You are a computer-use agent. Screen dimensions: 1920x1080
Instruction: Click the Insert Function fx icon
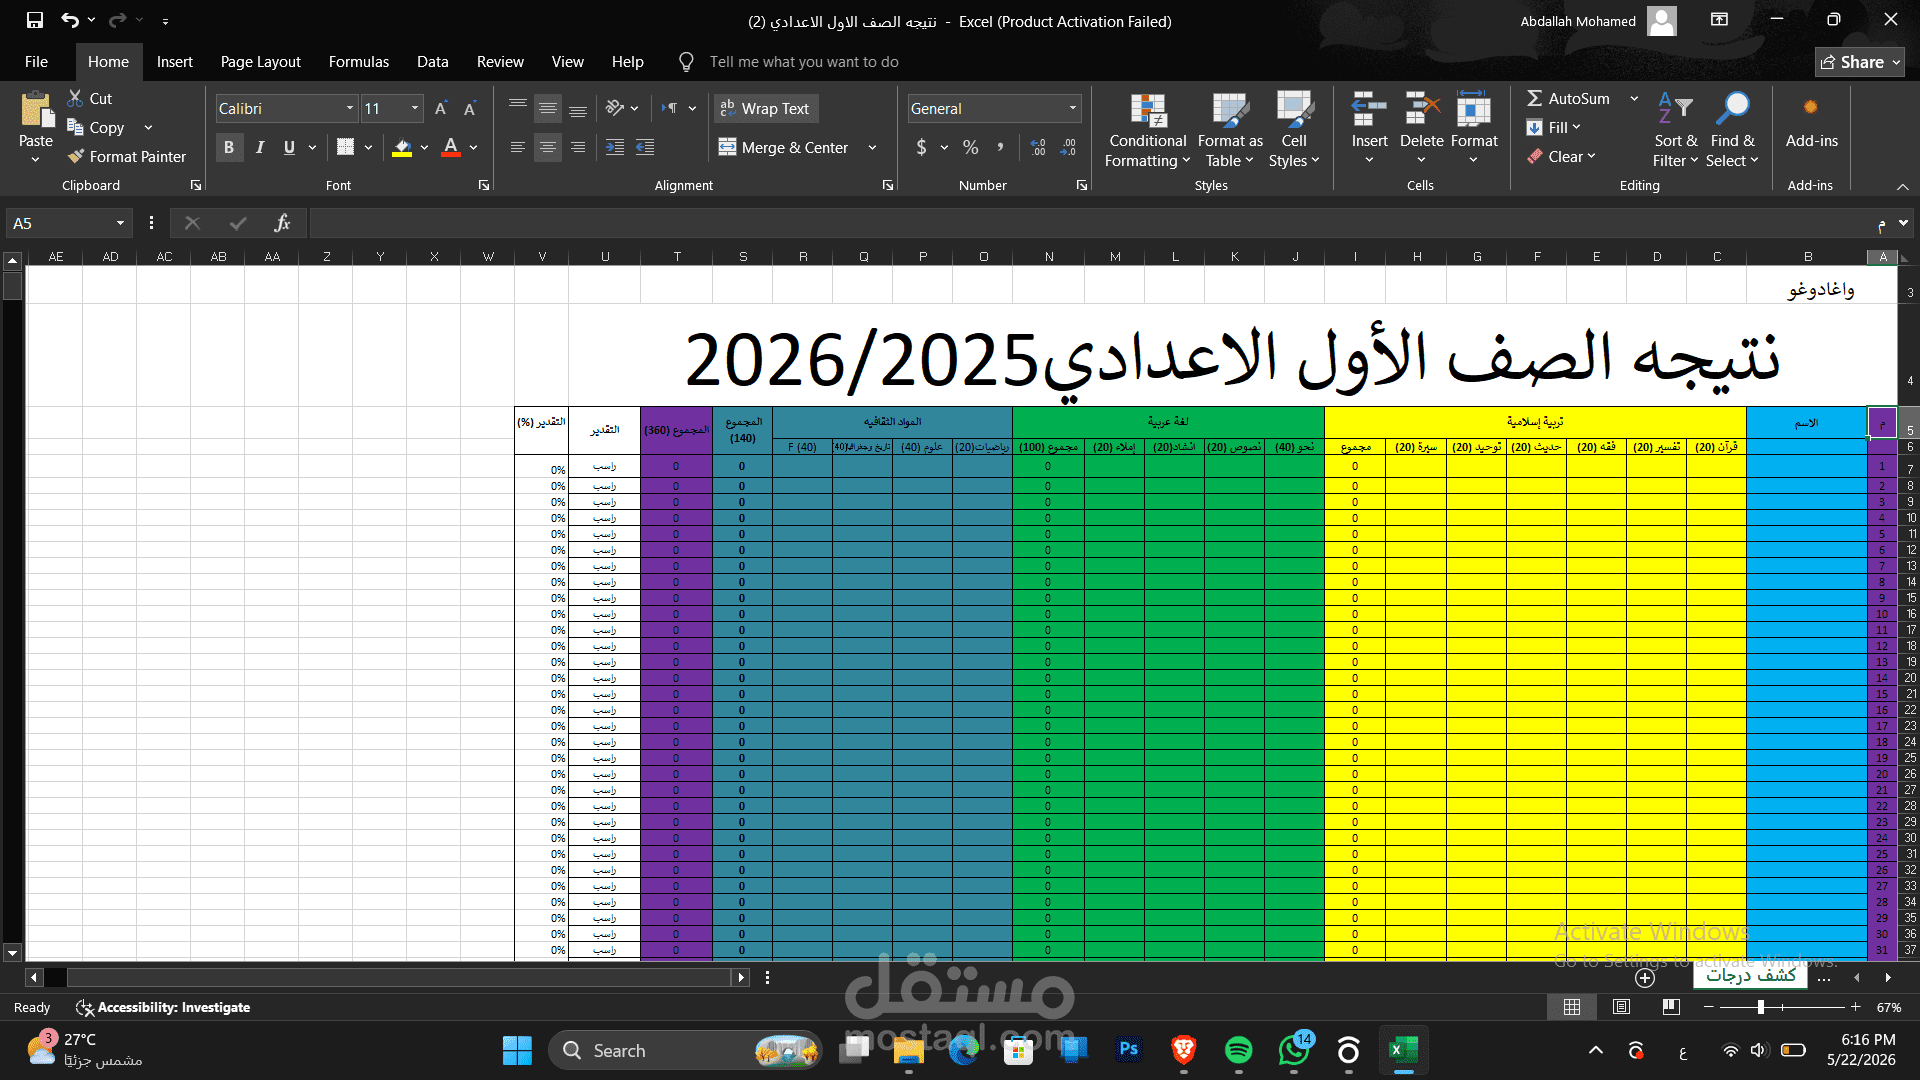tap(282, 223)
